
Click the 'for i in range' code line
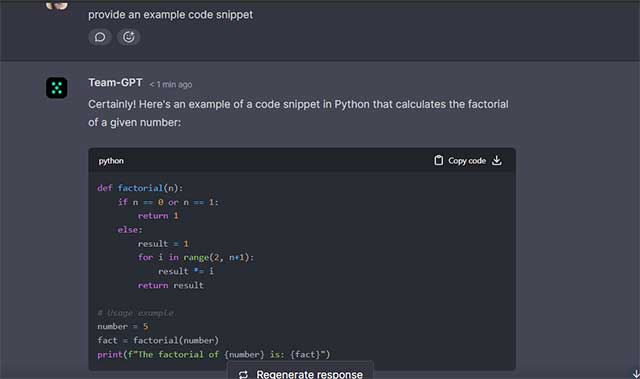click(196, 257)
